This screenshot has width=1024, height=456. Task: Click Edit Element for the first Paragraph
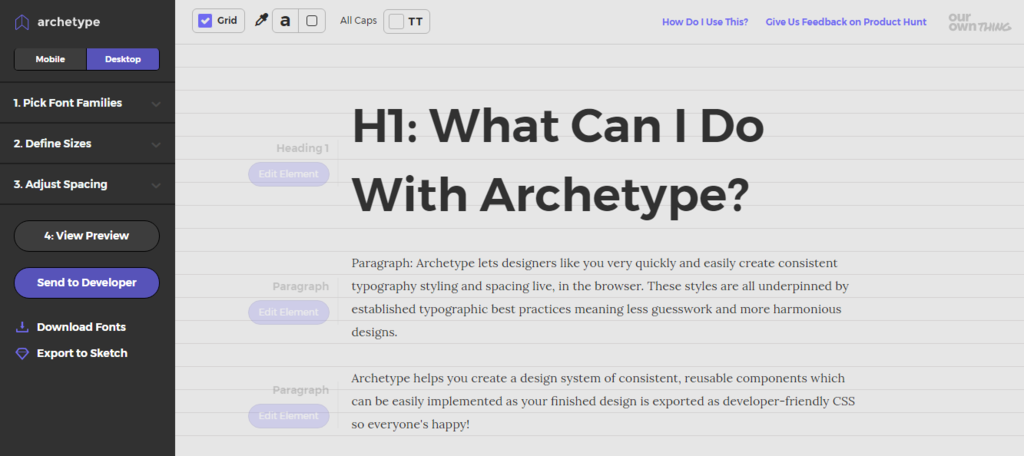click(x=289, y=312)
